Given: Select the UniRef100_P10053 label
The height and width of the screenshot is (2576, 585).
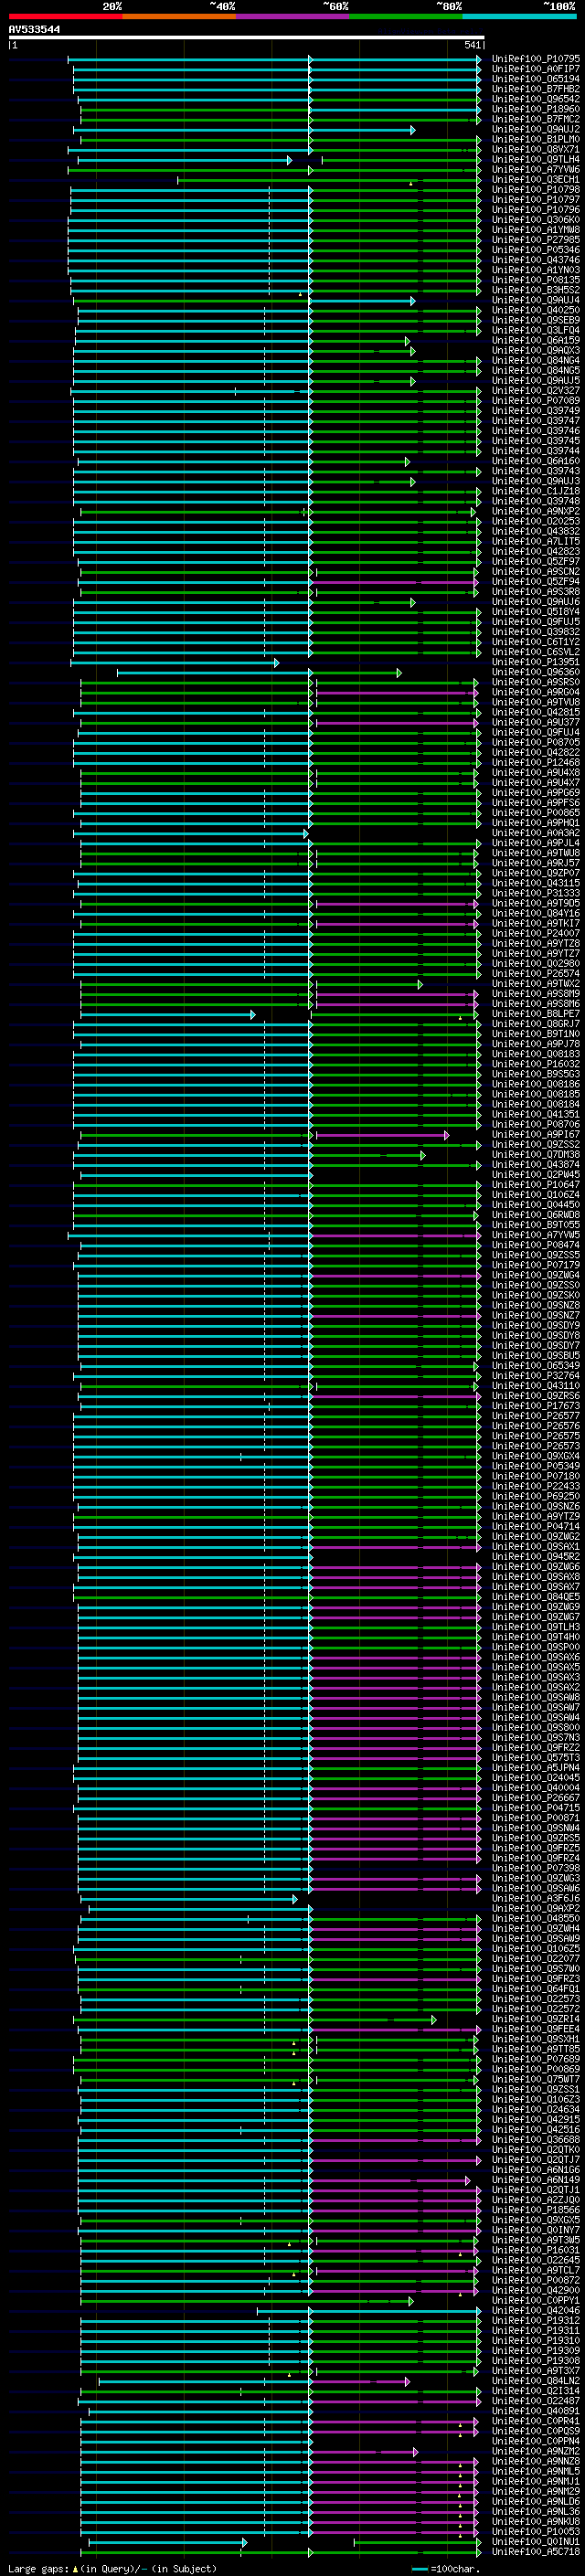Looking at the screenshot, I should [x=536, y=2531].
